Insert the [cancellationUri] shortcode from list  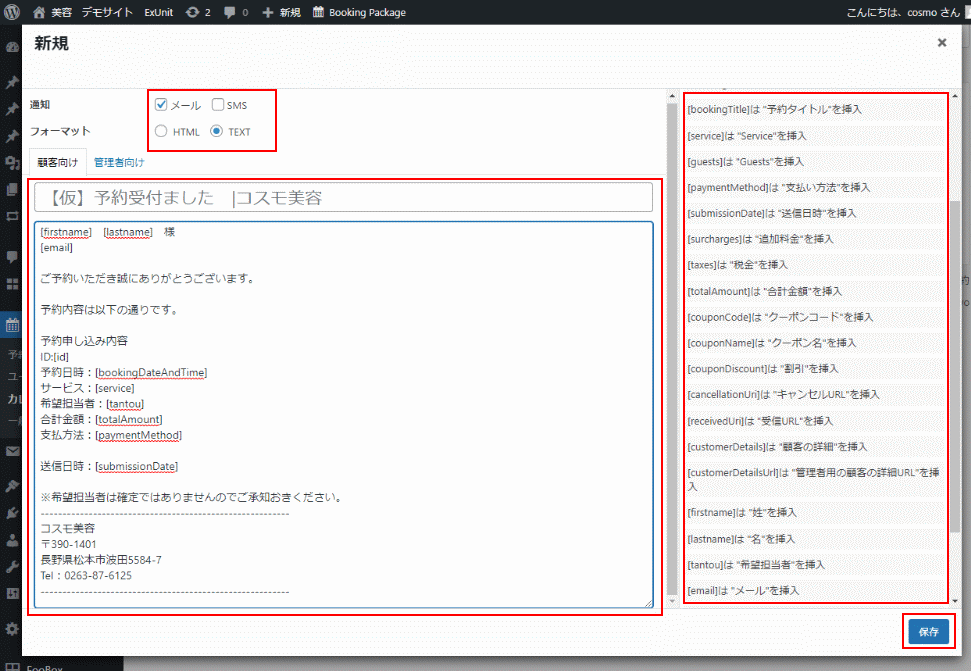click(784, 395)
